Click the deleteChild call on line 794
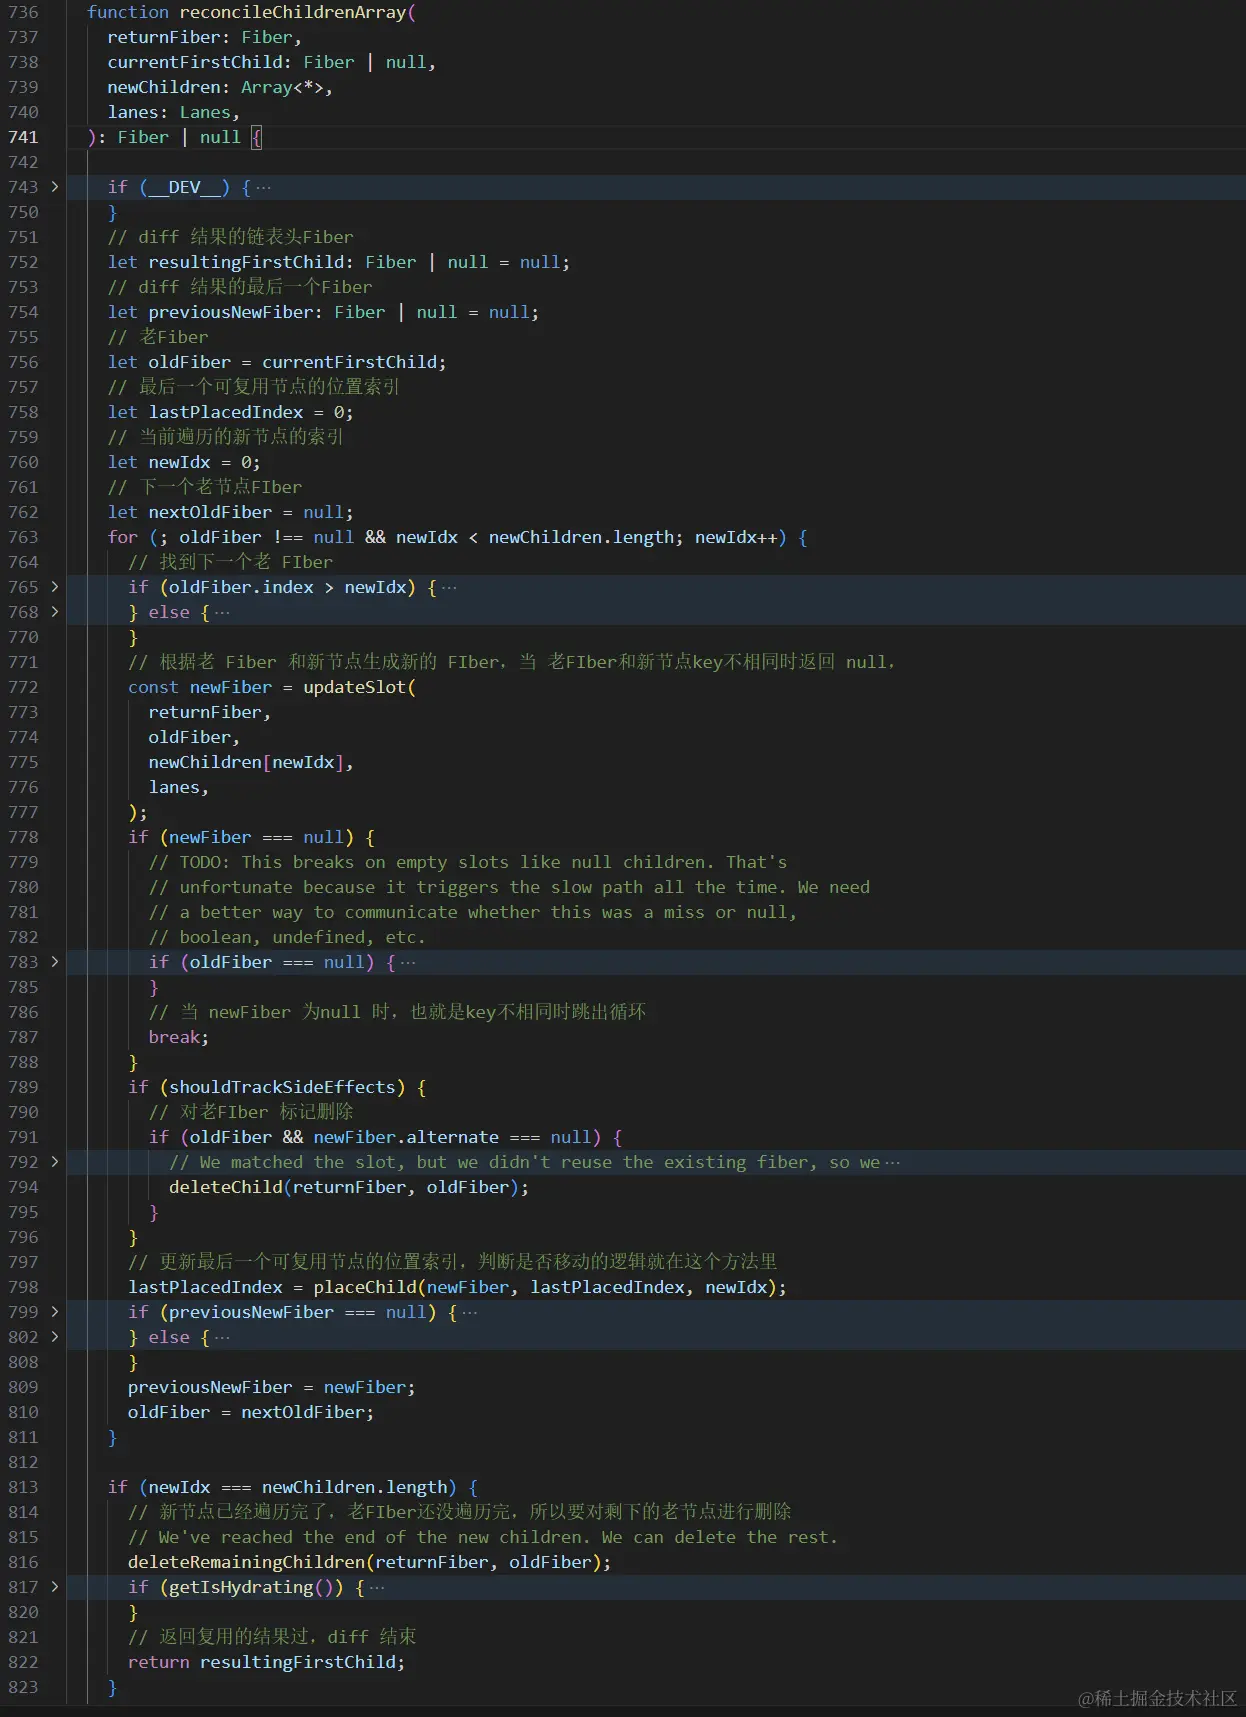The width and height of the screenshot is (1246, 1717). [x=348, y=1187]
